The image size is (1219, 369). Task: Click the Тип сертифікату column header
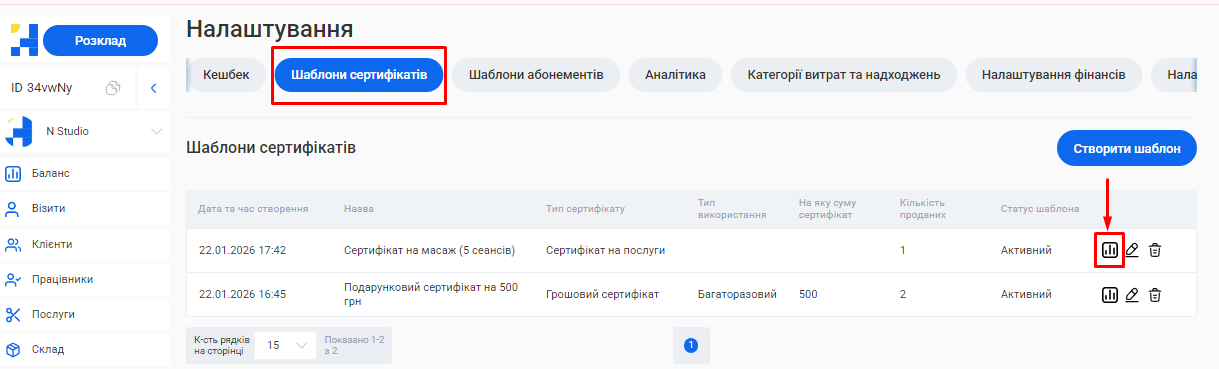(585, 209)
